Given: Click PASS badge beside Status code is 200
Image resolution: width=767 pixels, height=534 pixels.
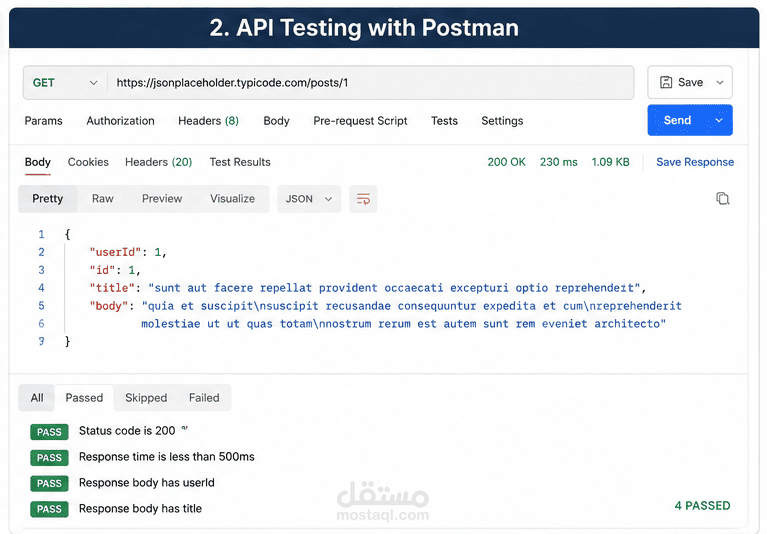Looking at the screenshot, I should pos(49,432).
